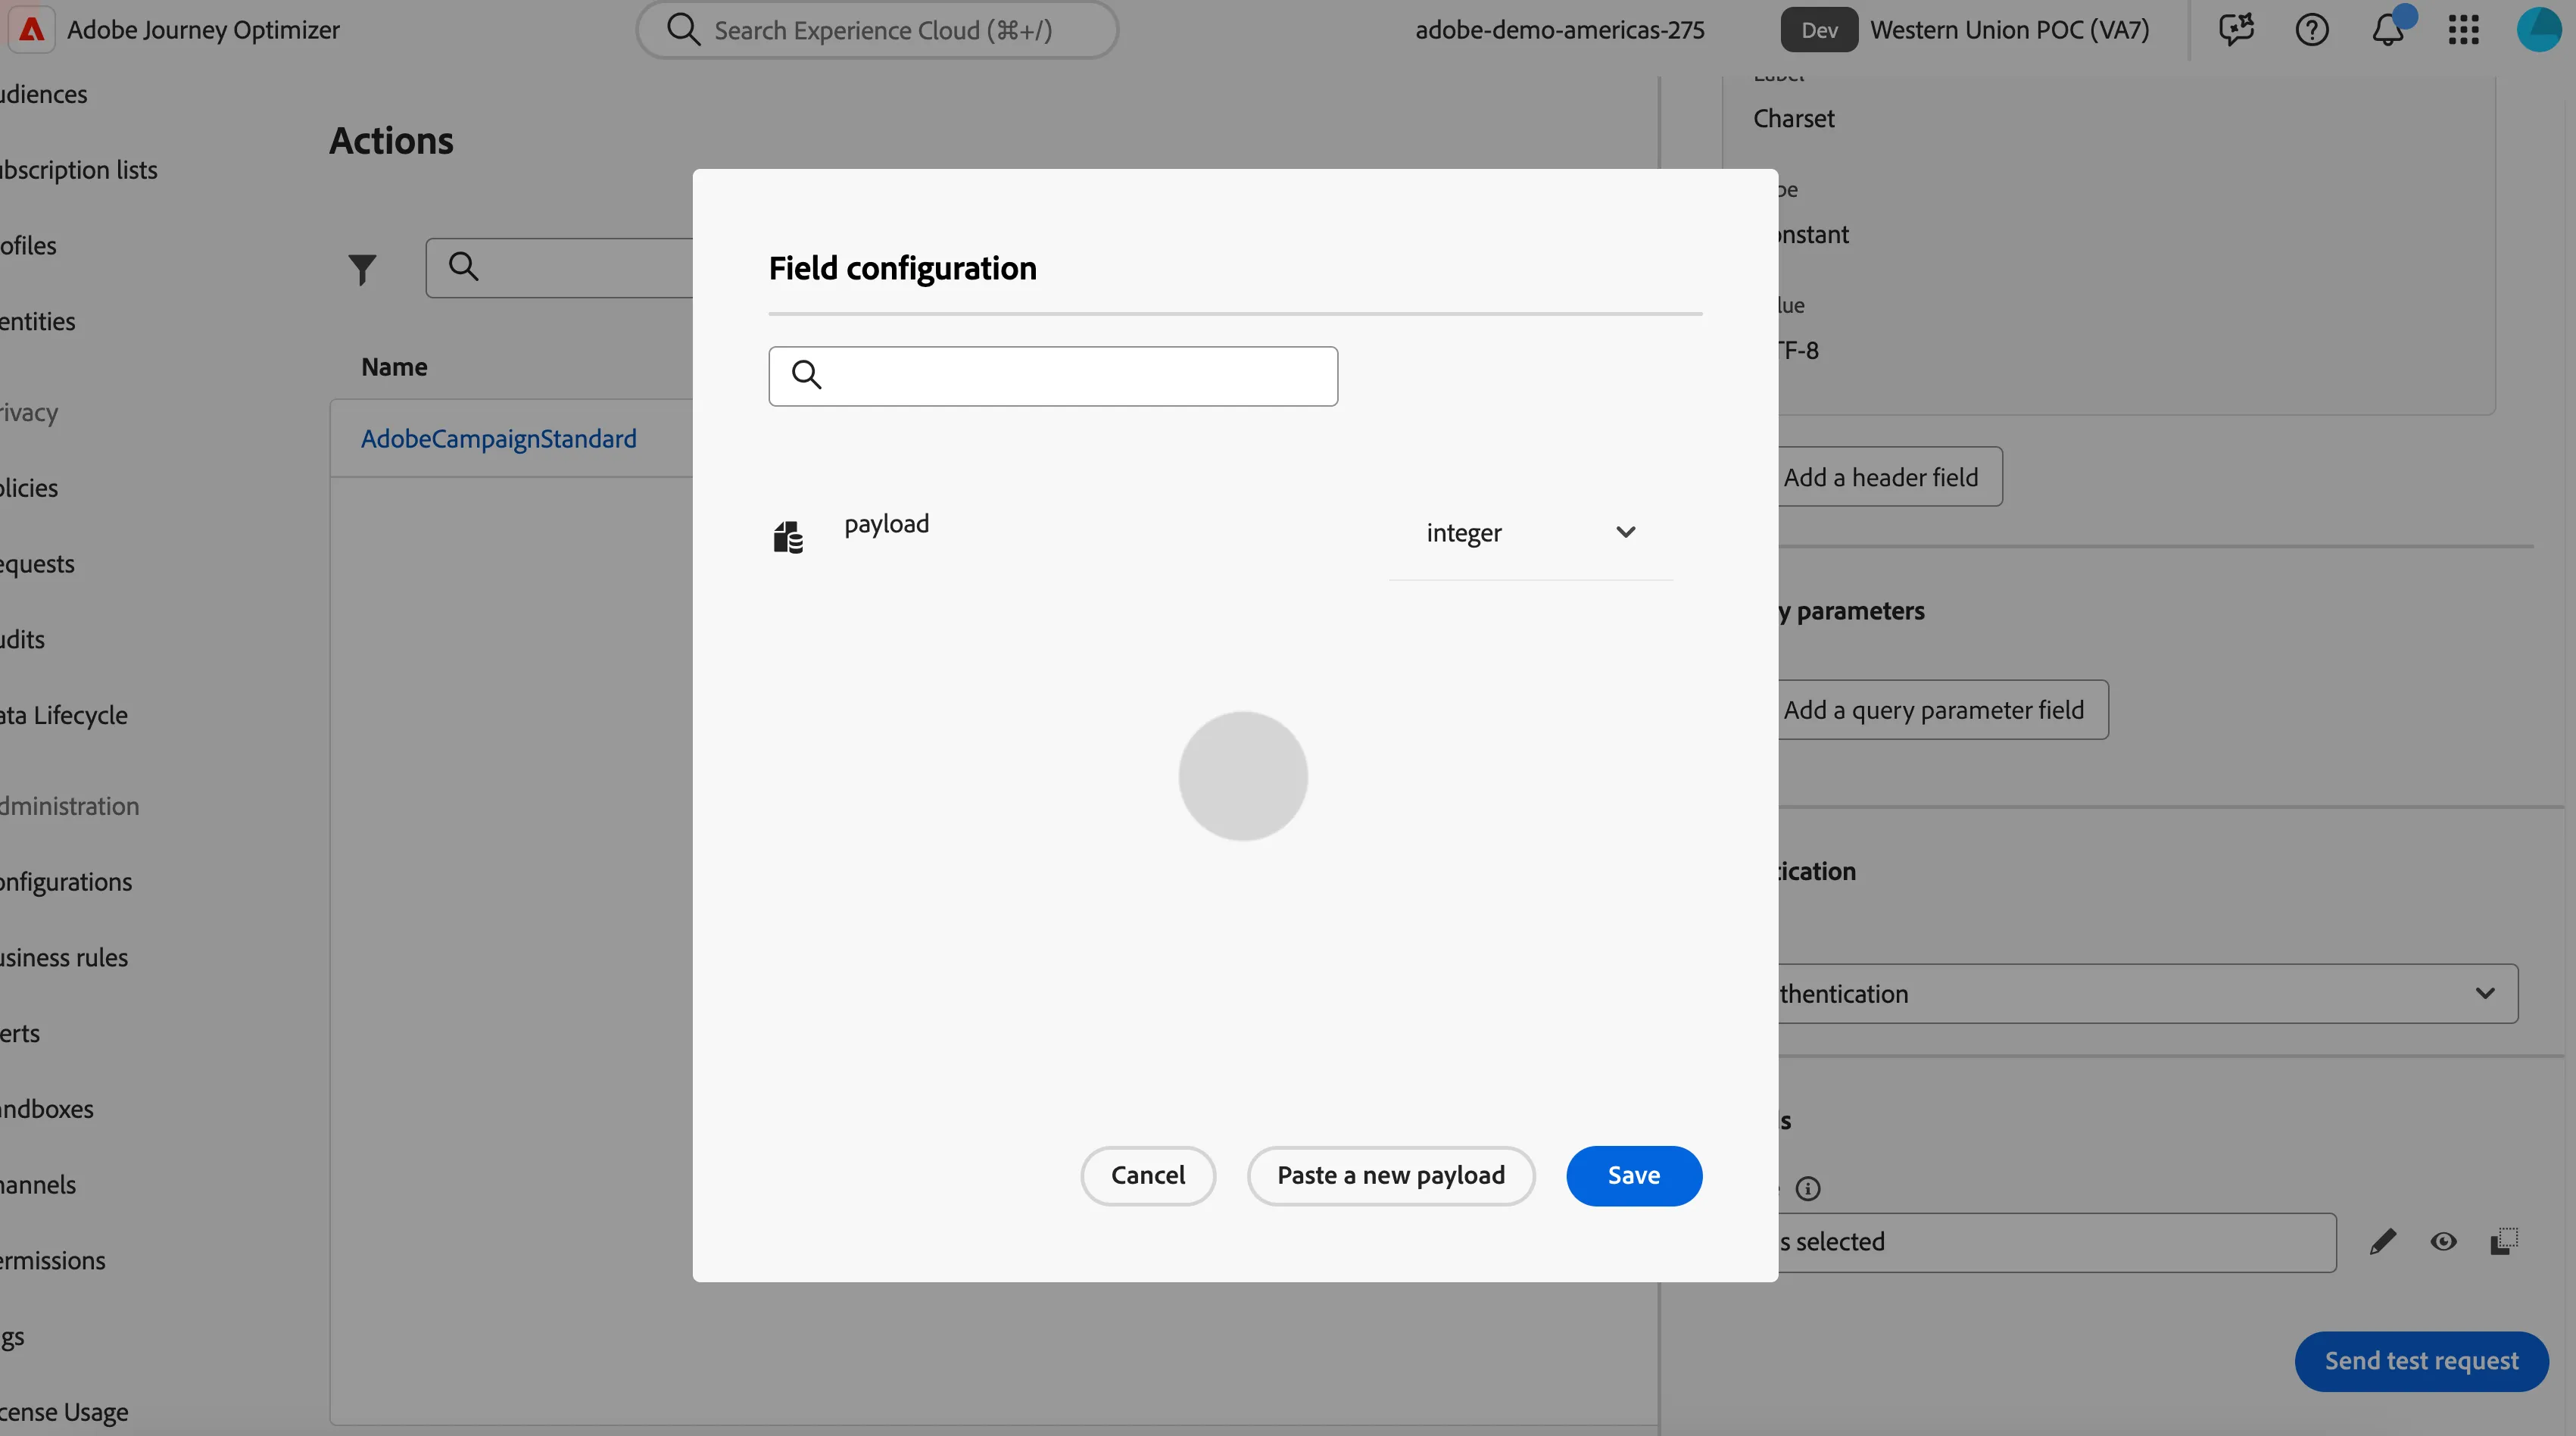The image size is (2576, 1436).
Task: Open Audiences in the sidebar
Action: tap(43, 94)
